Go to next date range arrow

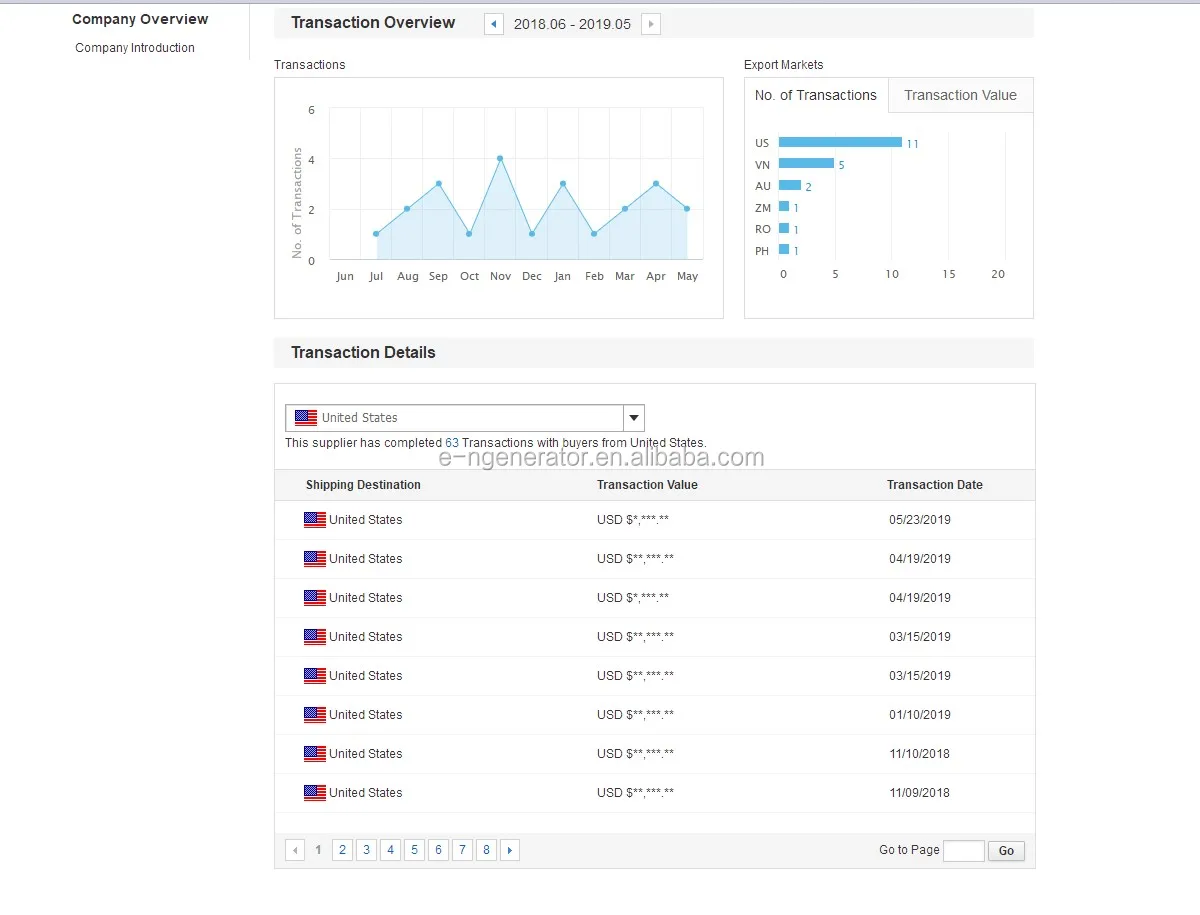pos(651,24)
